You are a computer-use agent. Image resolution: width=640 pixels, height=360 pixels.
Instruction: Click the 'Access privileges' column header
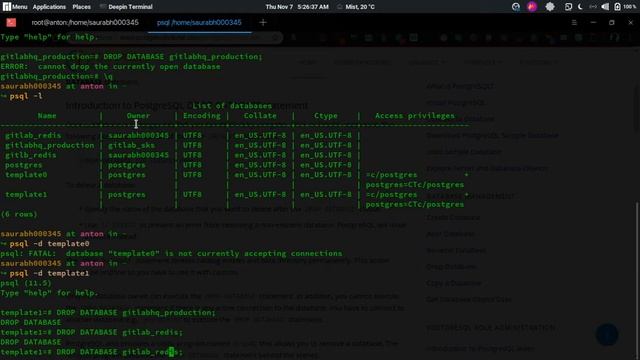pyautogui.click(x=415, y=116)
